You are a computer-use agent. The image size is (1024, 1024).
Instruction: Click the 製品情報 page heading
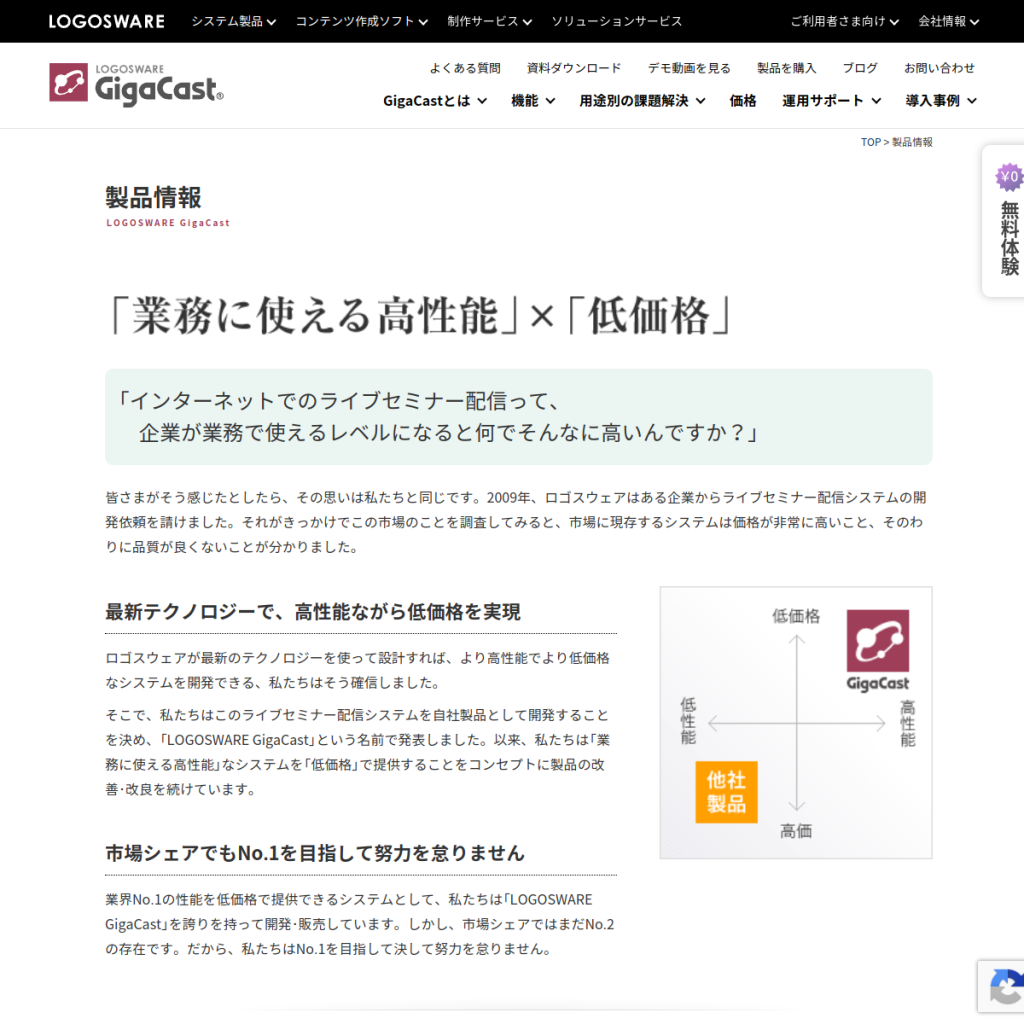coord(153,197)
